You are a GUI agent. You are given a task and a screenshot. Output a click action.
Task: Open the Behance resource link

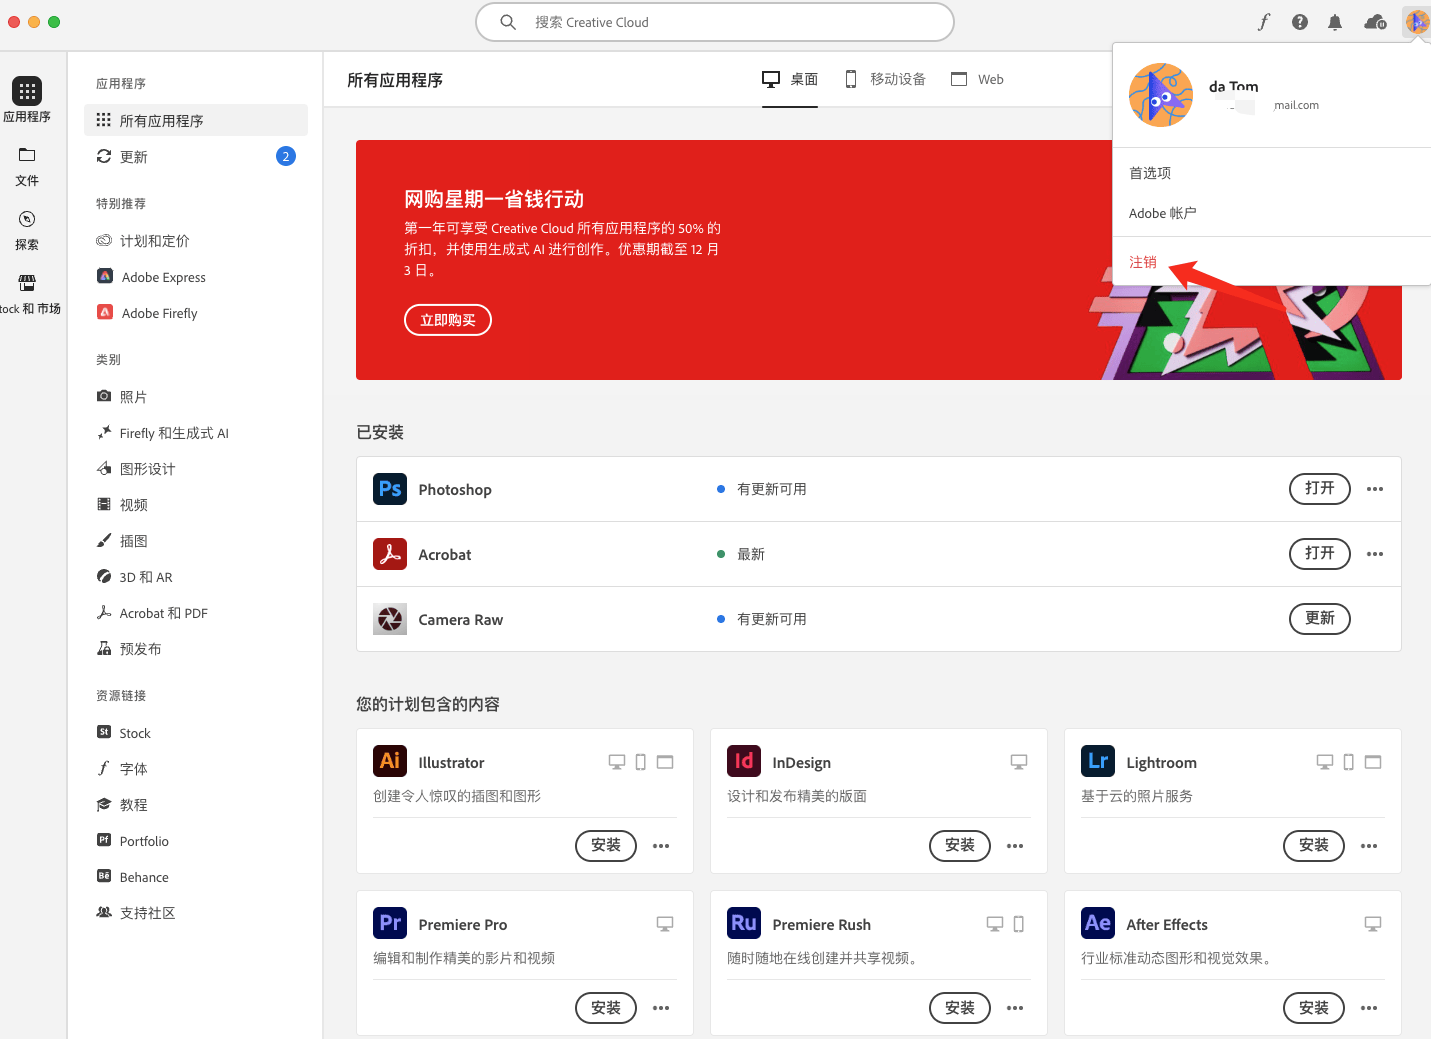tap(196, 877)
